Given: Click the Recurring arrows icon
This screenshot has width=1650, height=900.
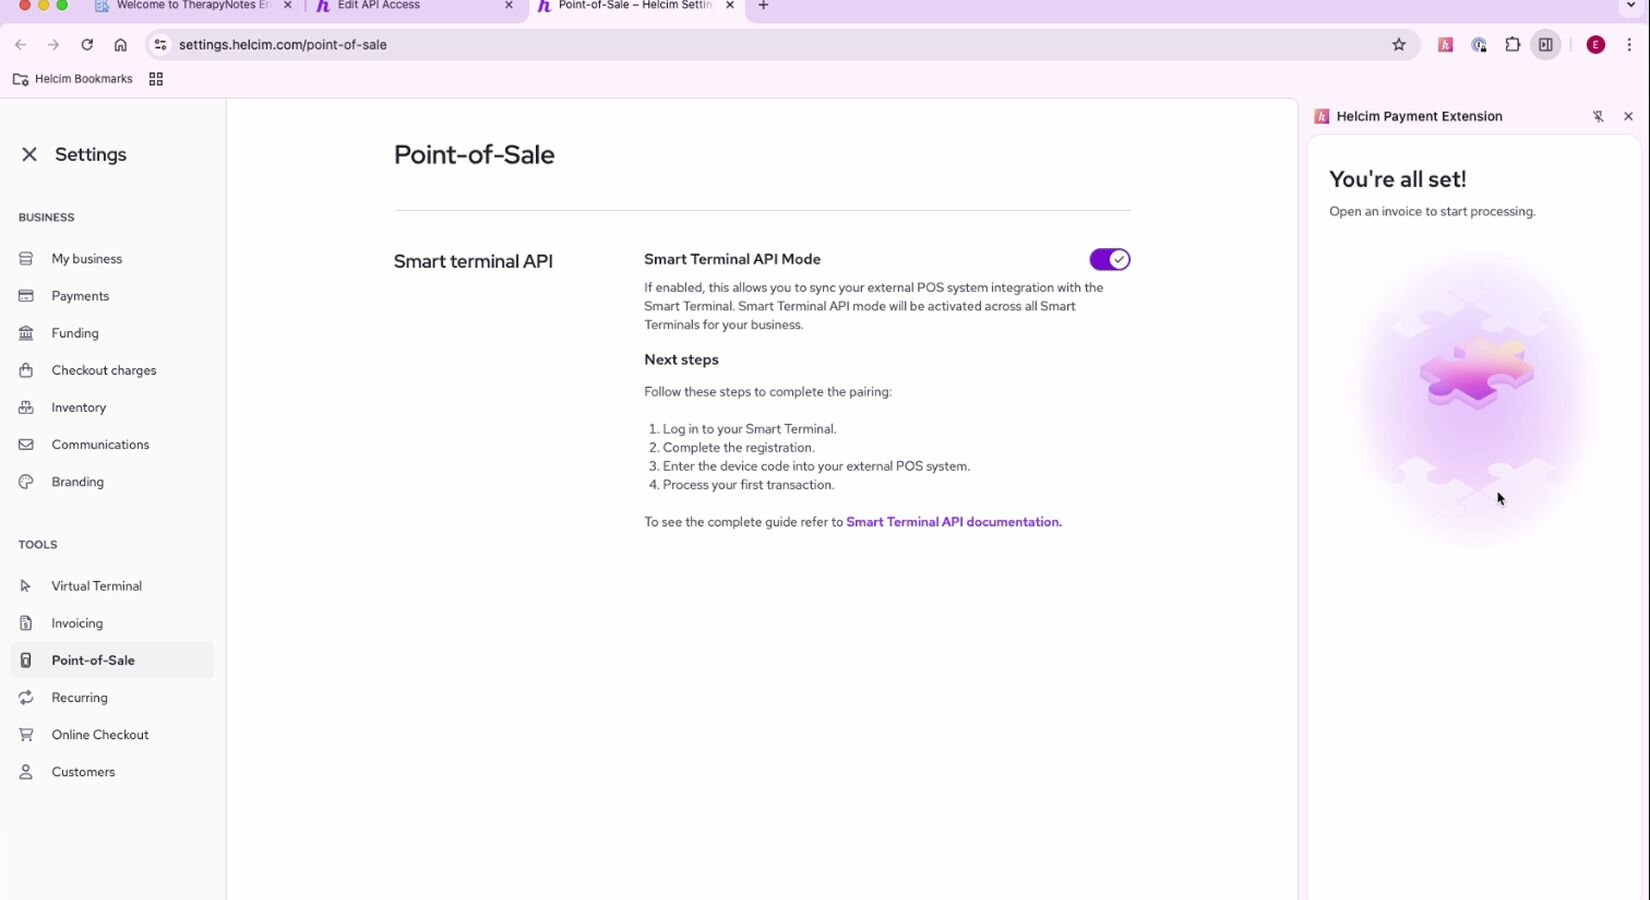Looking at the screenshot, I should 26,698.
